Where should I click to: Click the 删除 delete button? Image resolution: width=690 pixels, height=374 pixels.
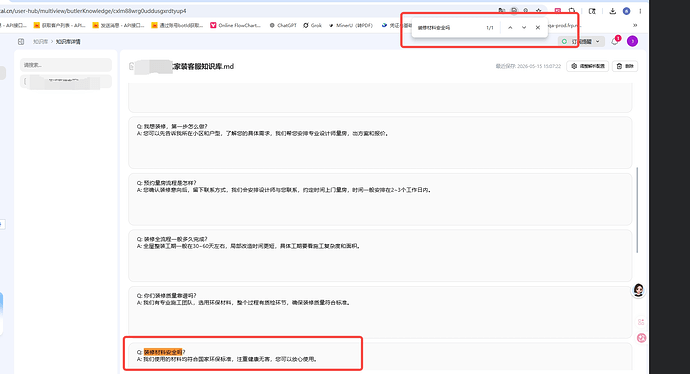pyautogui.click(x=625, y=66)
